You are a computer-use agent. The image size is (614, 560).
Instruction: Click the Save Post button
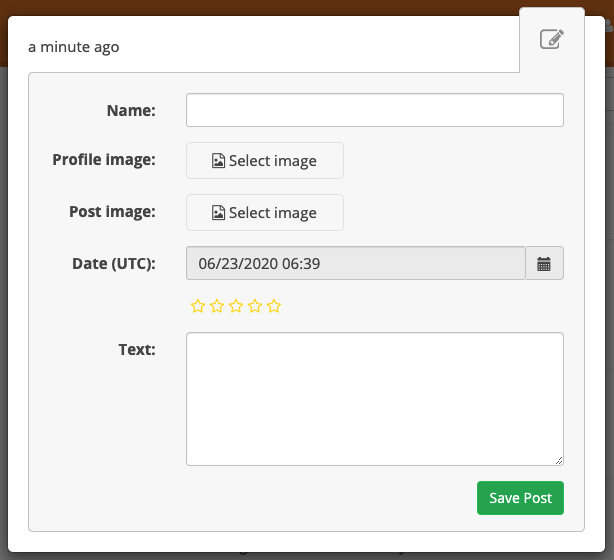point(520,498)
